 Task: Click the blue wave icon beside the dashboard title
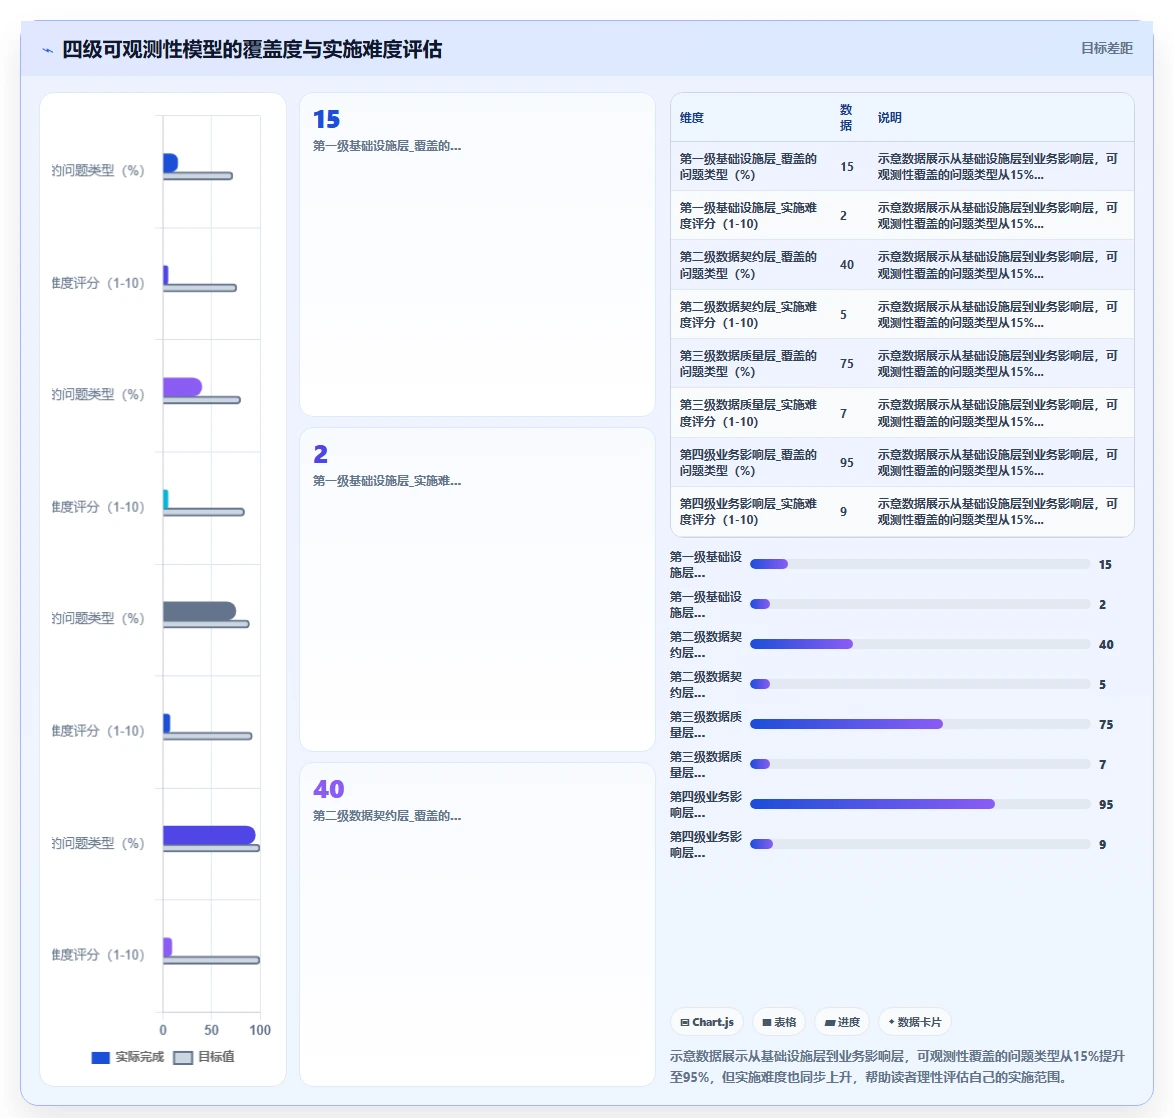click(x=48, y=50)
